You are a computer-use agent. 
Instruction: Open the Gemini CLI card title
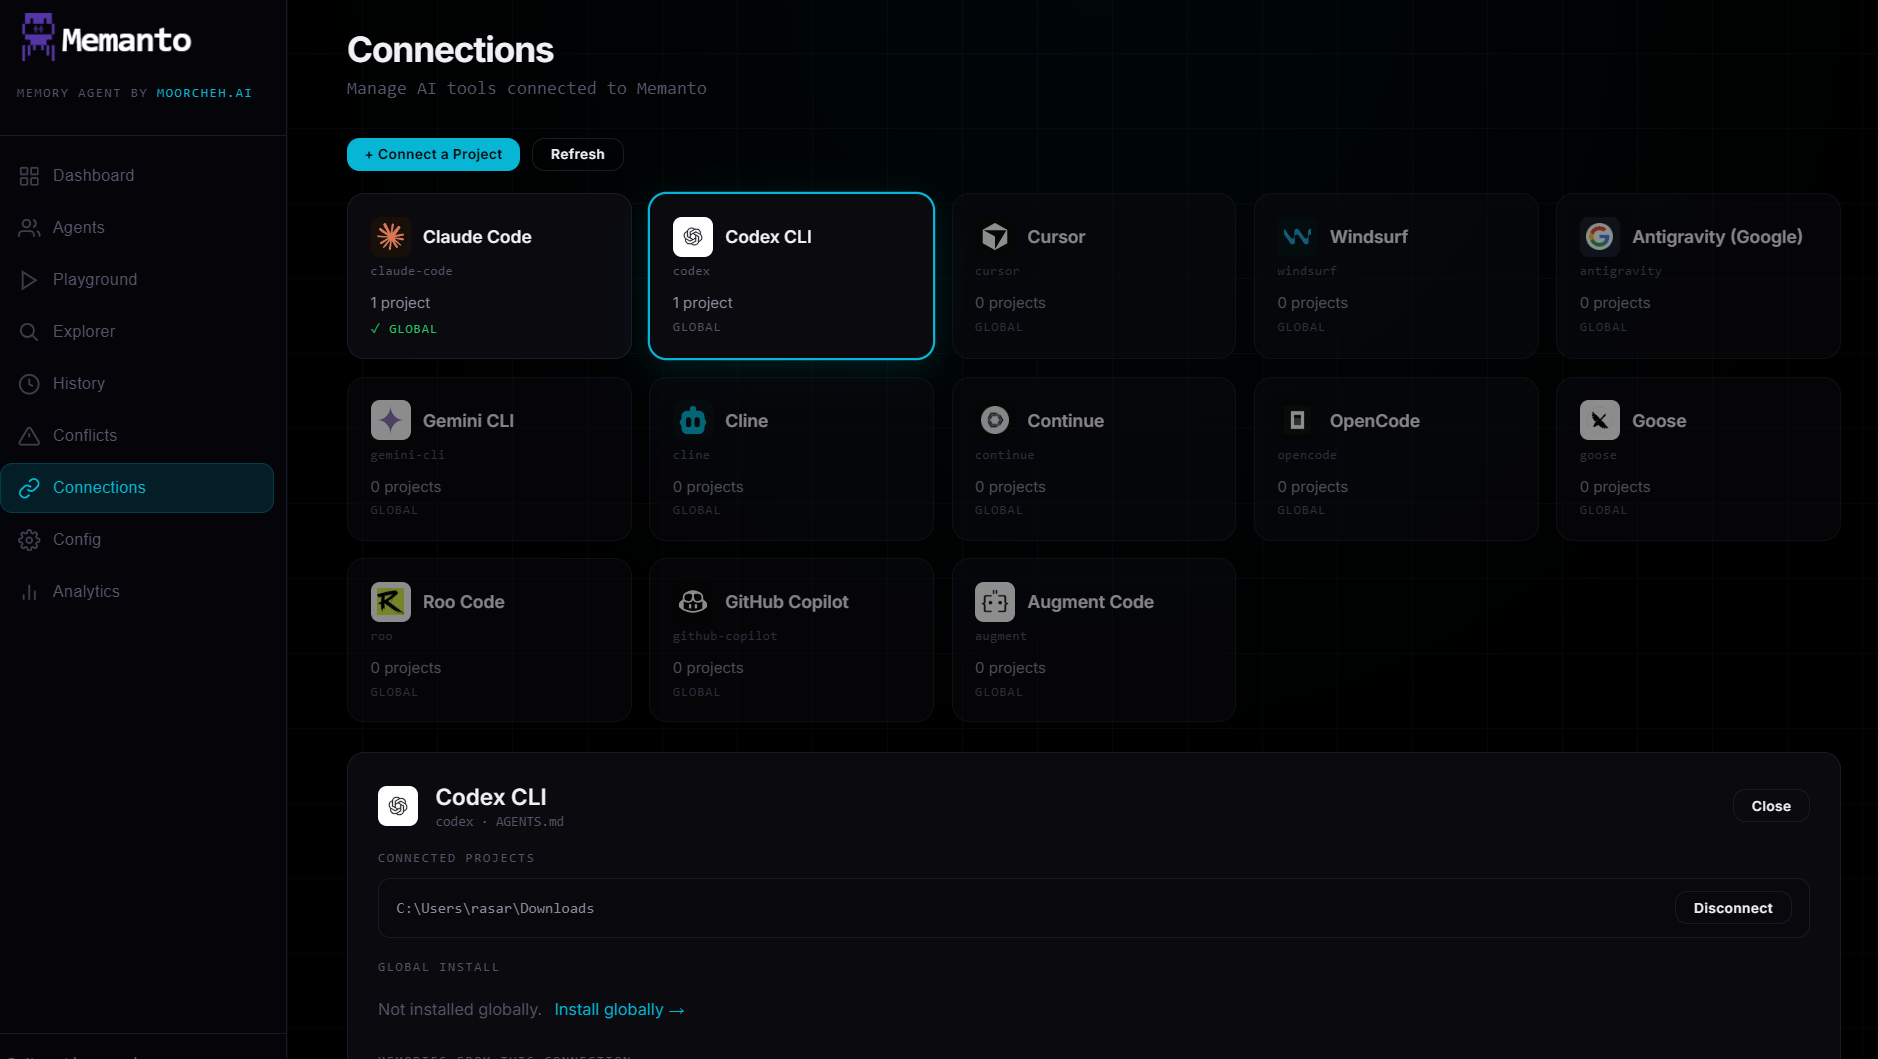tap(468, 421)
